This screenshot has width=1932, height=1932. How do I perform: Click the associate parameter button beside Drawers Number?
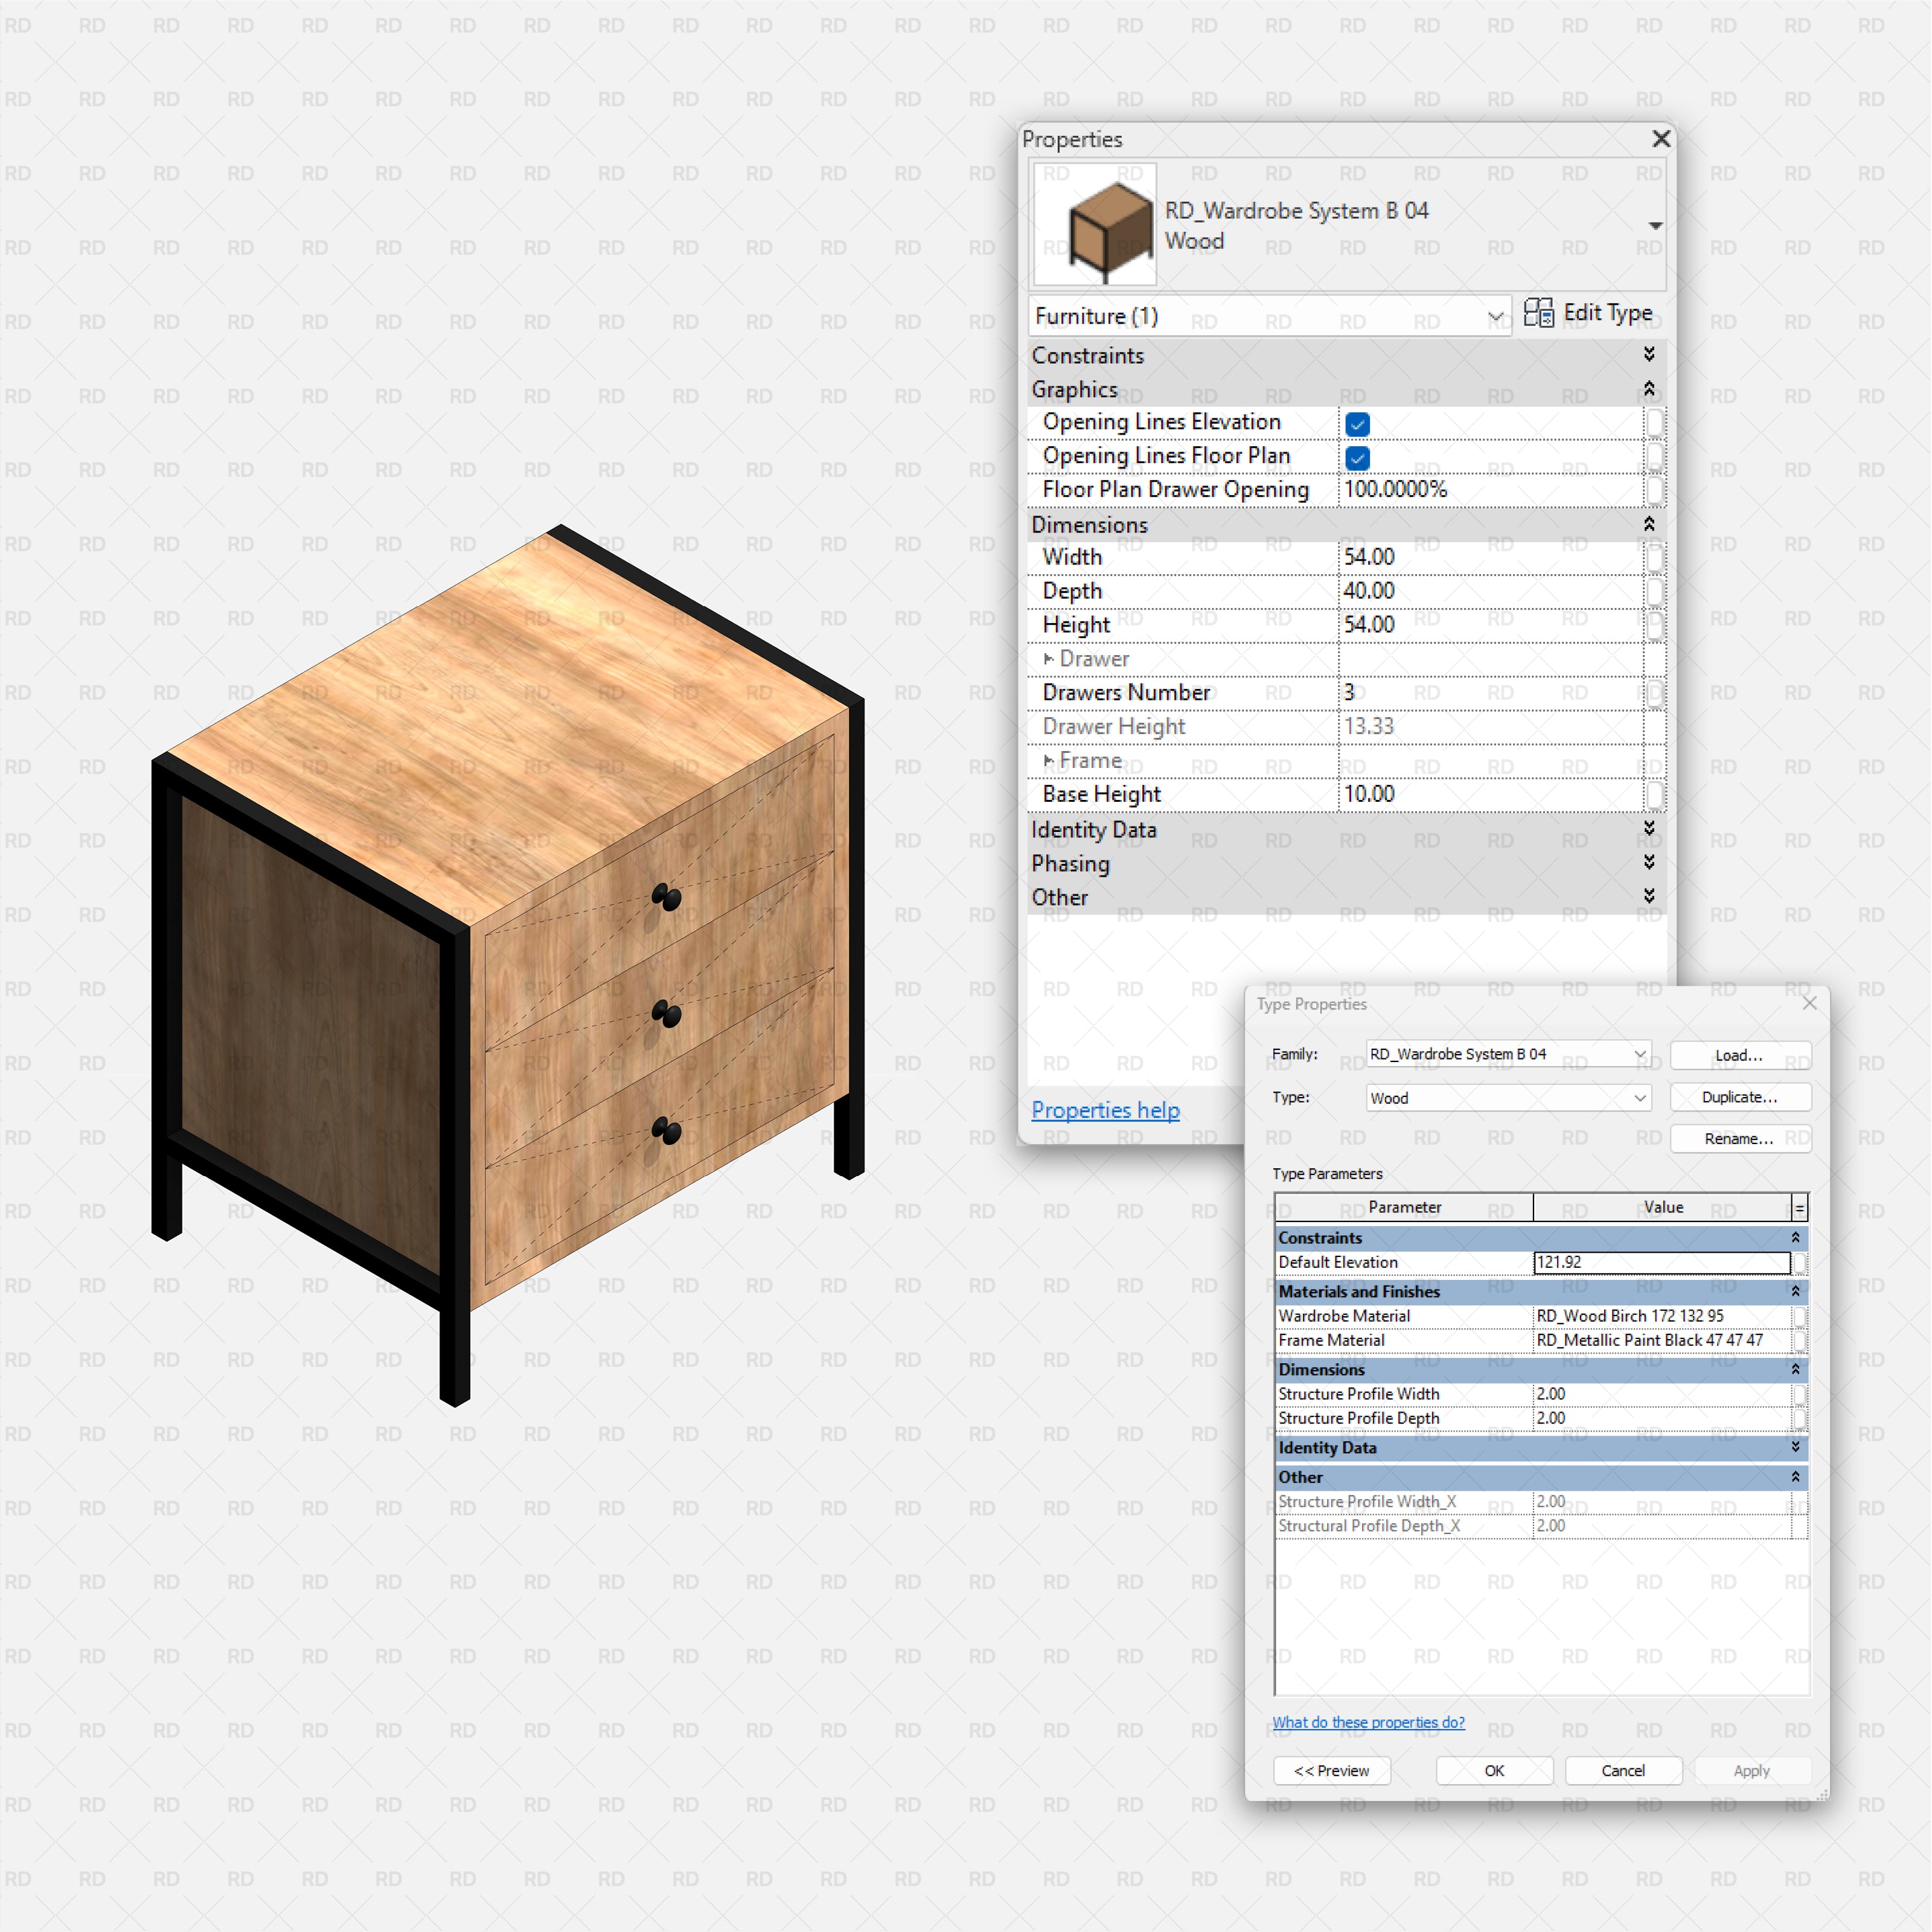point(1655,692)
